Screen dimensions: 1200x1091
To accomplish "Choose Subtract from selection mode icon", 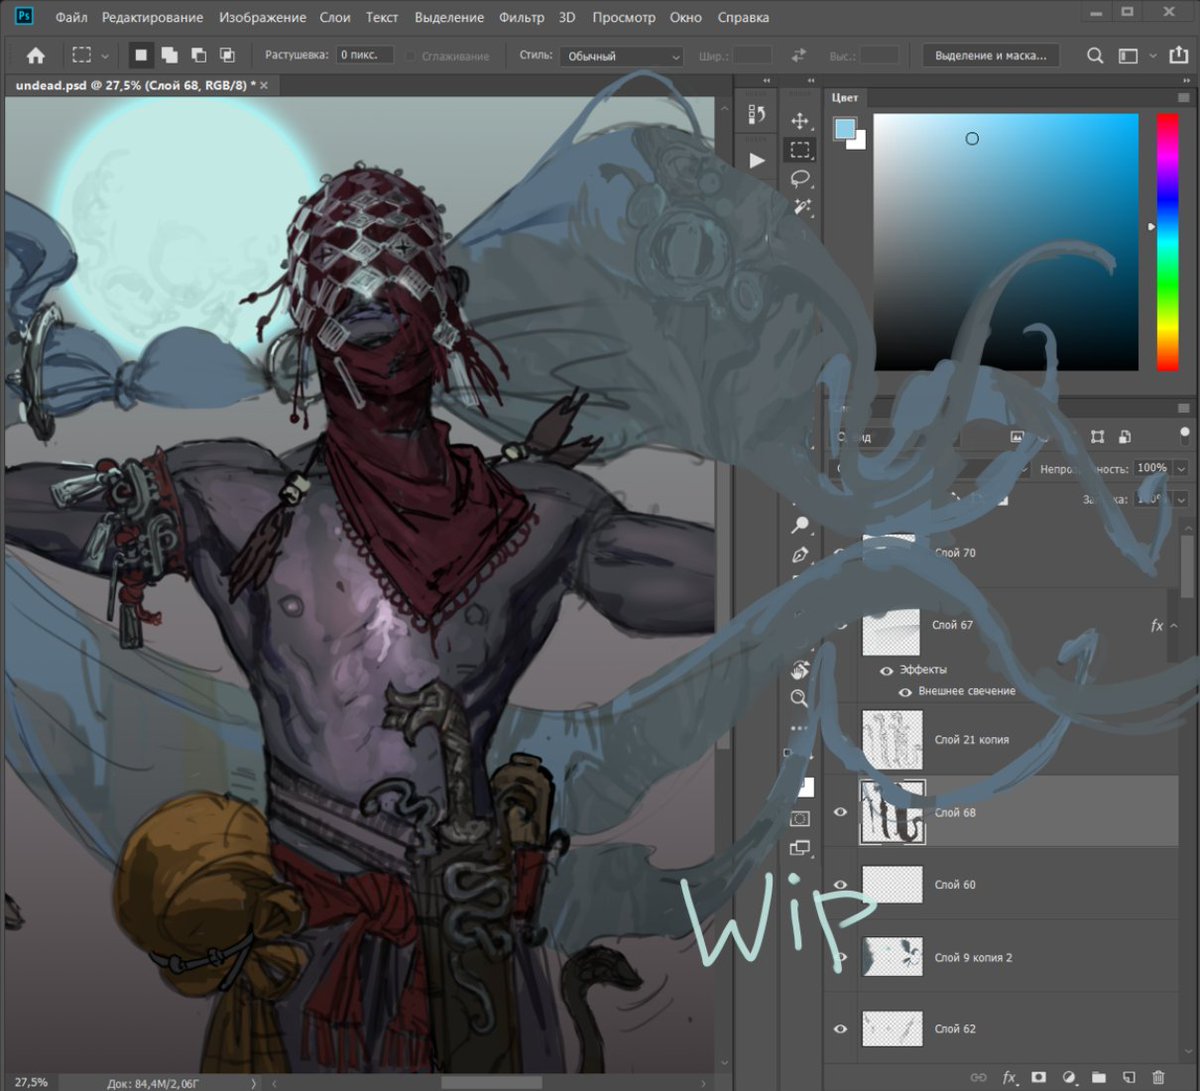I will [x=198, y=56].
